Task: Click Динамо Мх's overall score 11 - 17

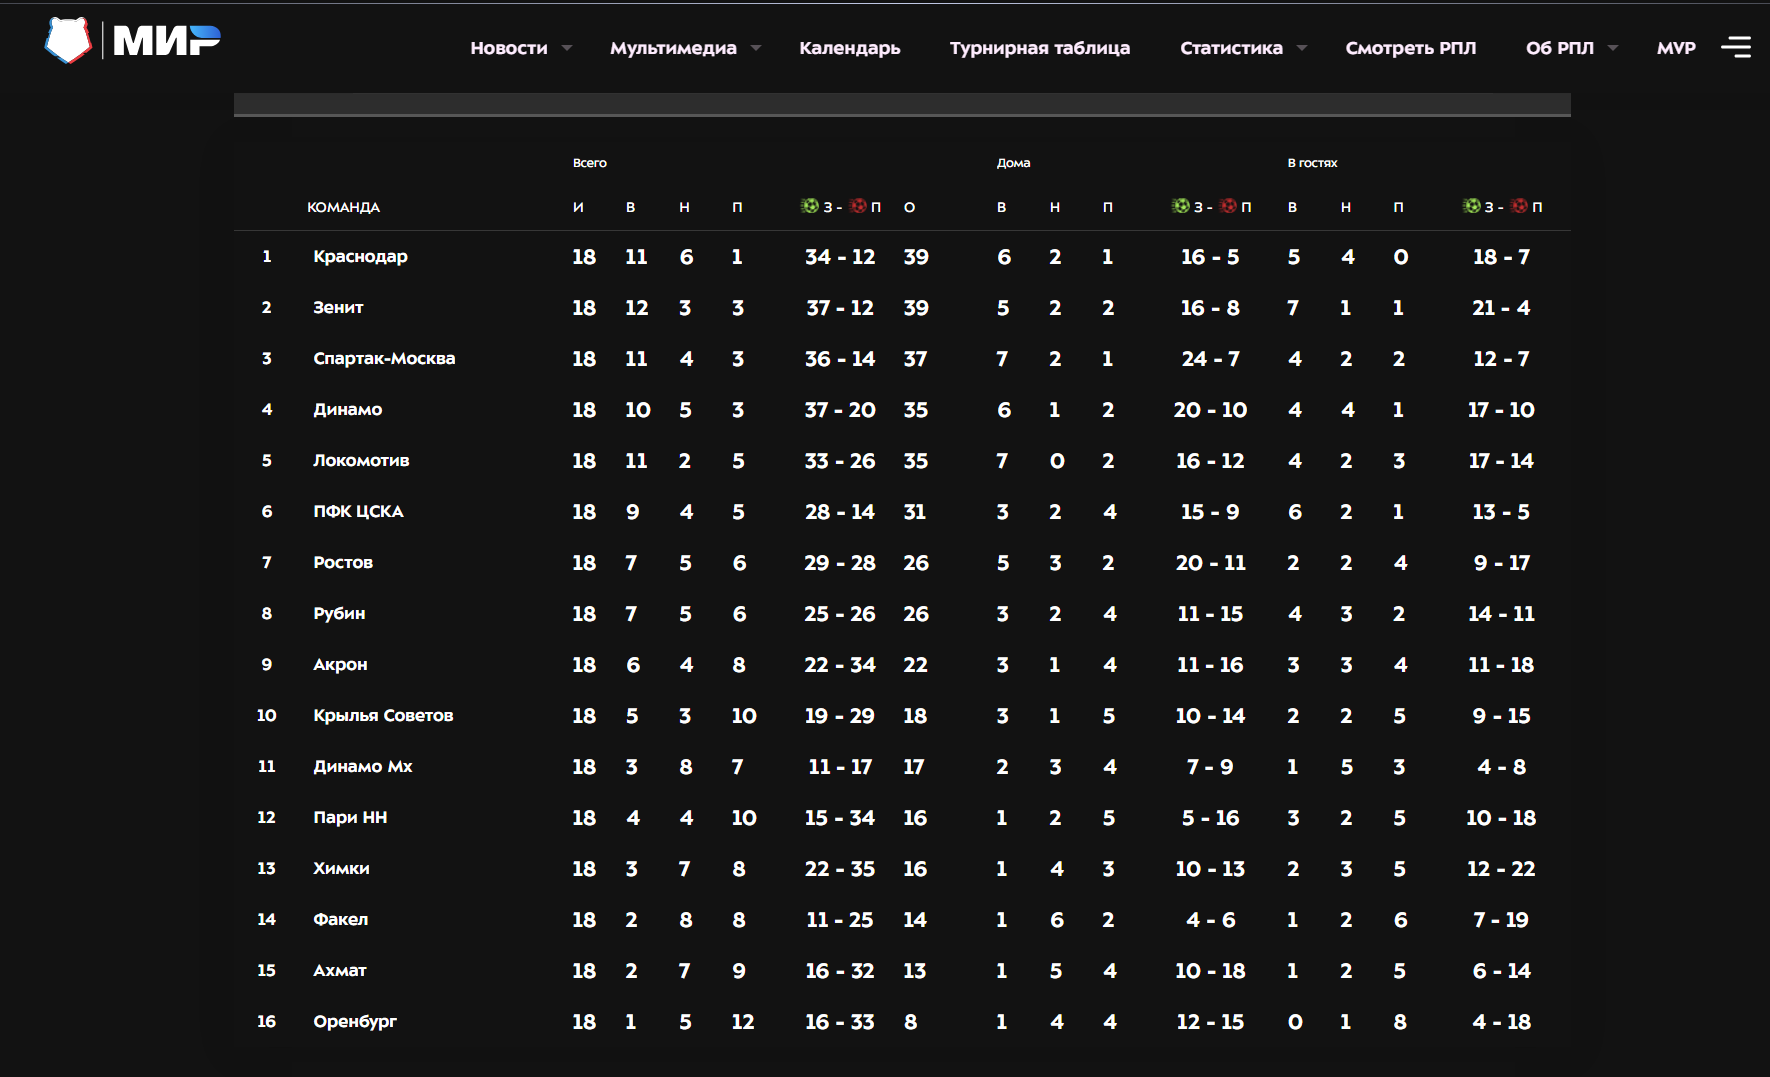Action: coord(840,767)
